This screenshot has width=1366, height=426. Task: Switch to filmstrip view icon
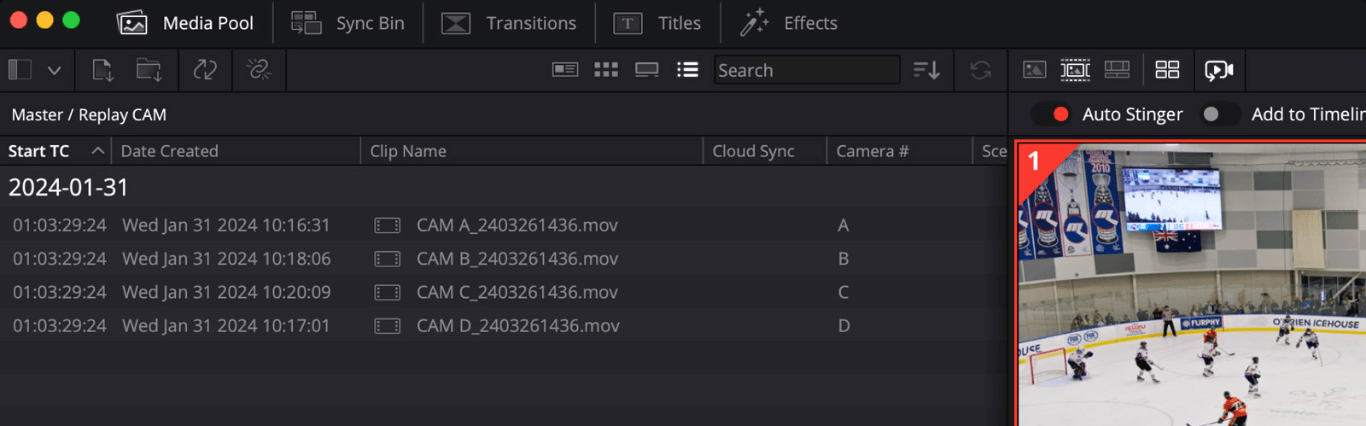pyautogui.click(x=647, y=70)
